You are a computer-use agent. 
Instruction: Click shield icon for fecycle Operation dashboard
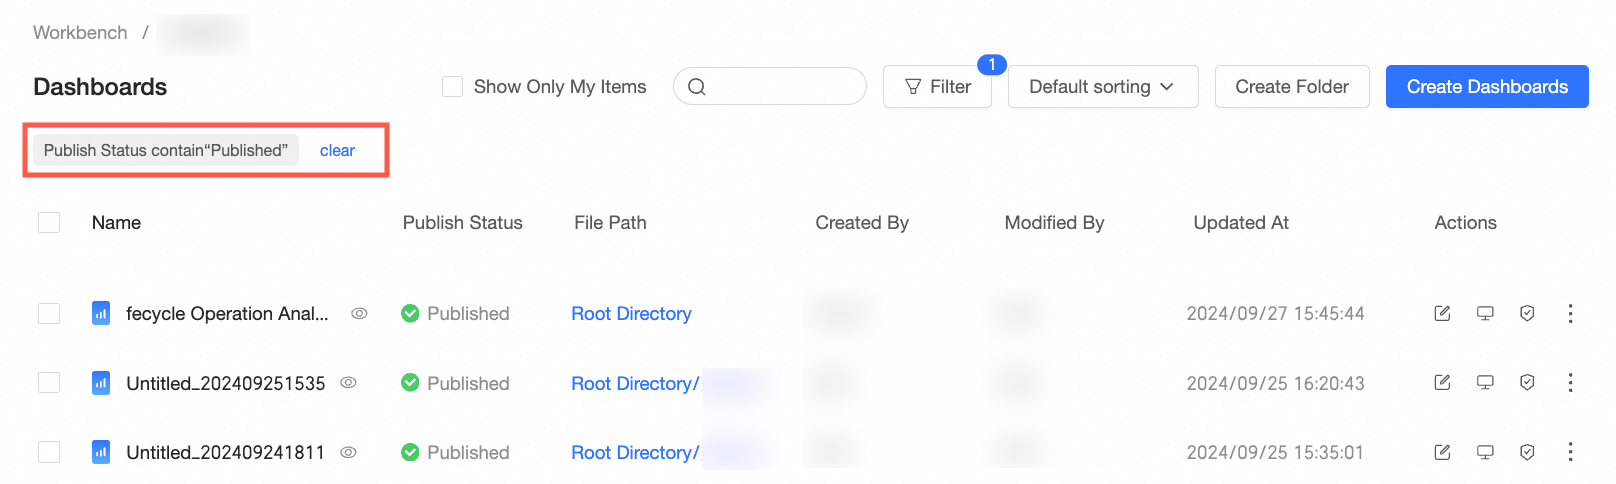pos(1527,314)
